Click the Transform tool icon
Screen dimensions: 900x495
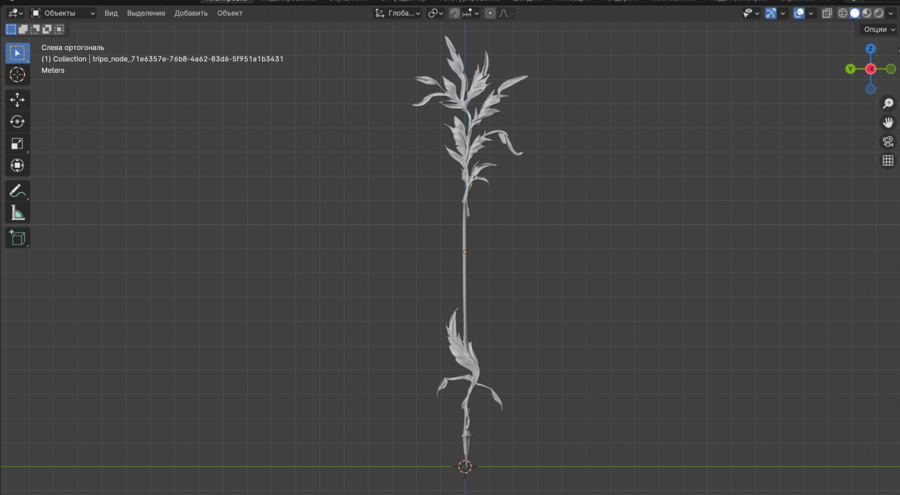pyautogui.click(x=17, y=166)
